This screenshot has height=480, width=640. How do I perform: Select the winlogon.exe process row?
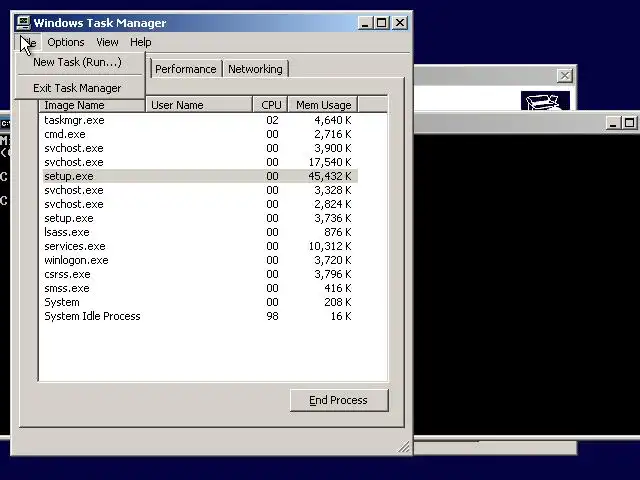click(x=200, y=260)
